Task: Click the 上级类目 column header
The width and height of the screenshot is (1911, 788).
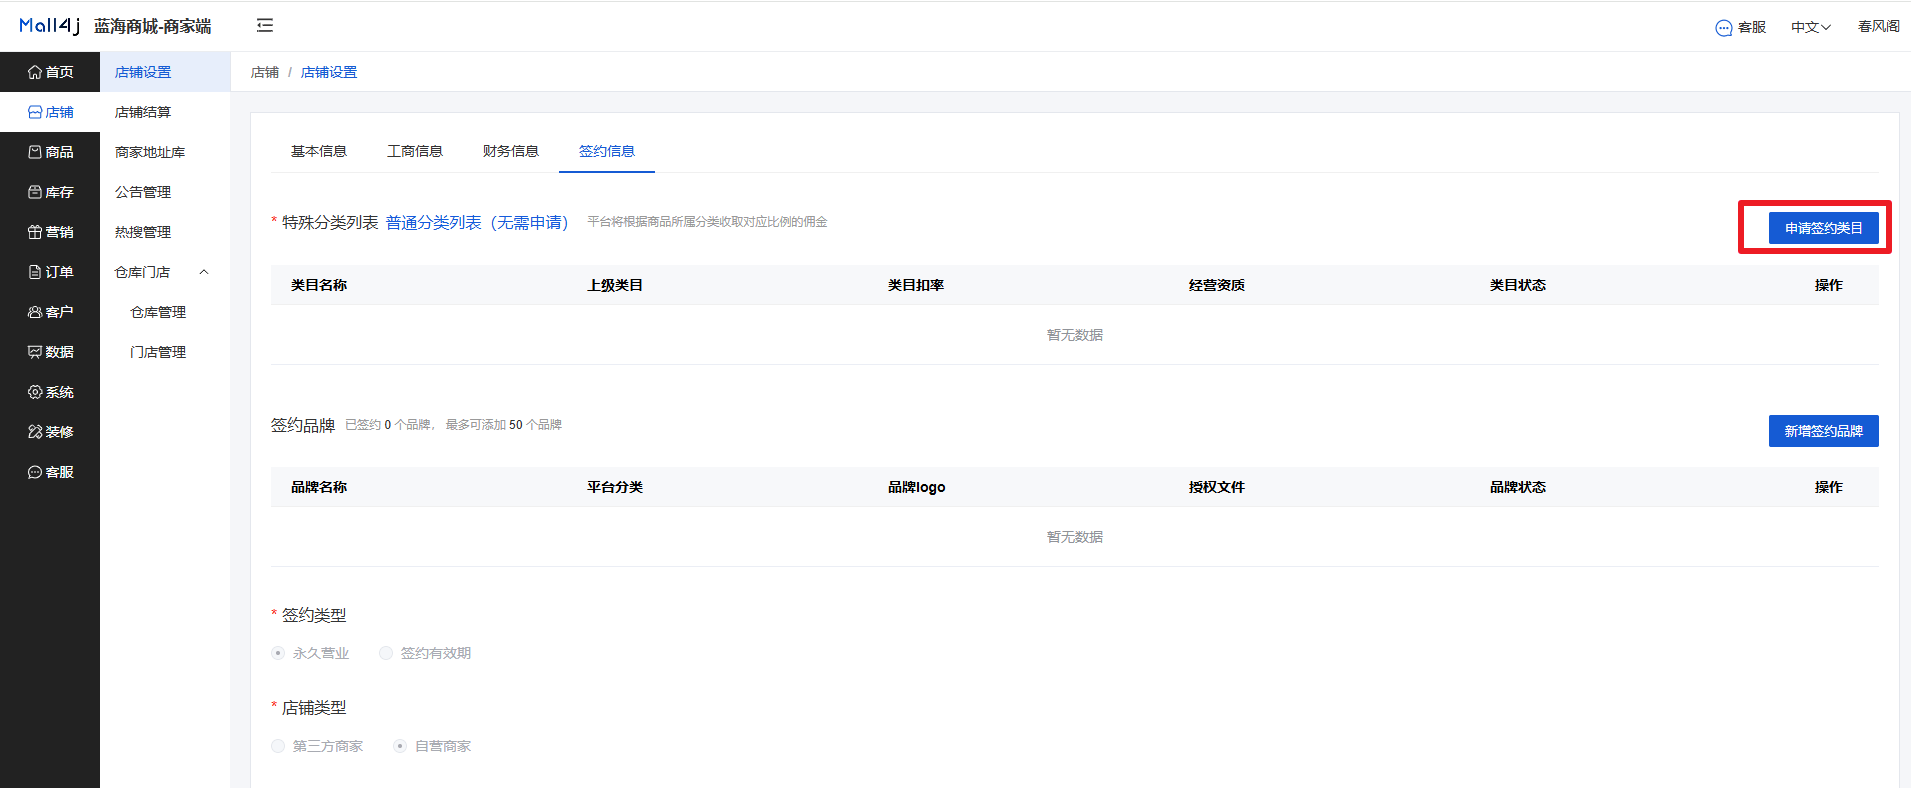Action: 615,285
